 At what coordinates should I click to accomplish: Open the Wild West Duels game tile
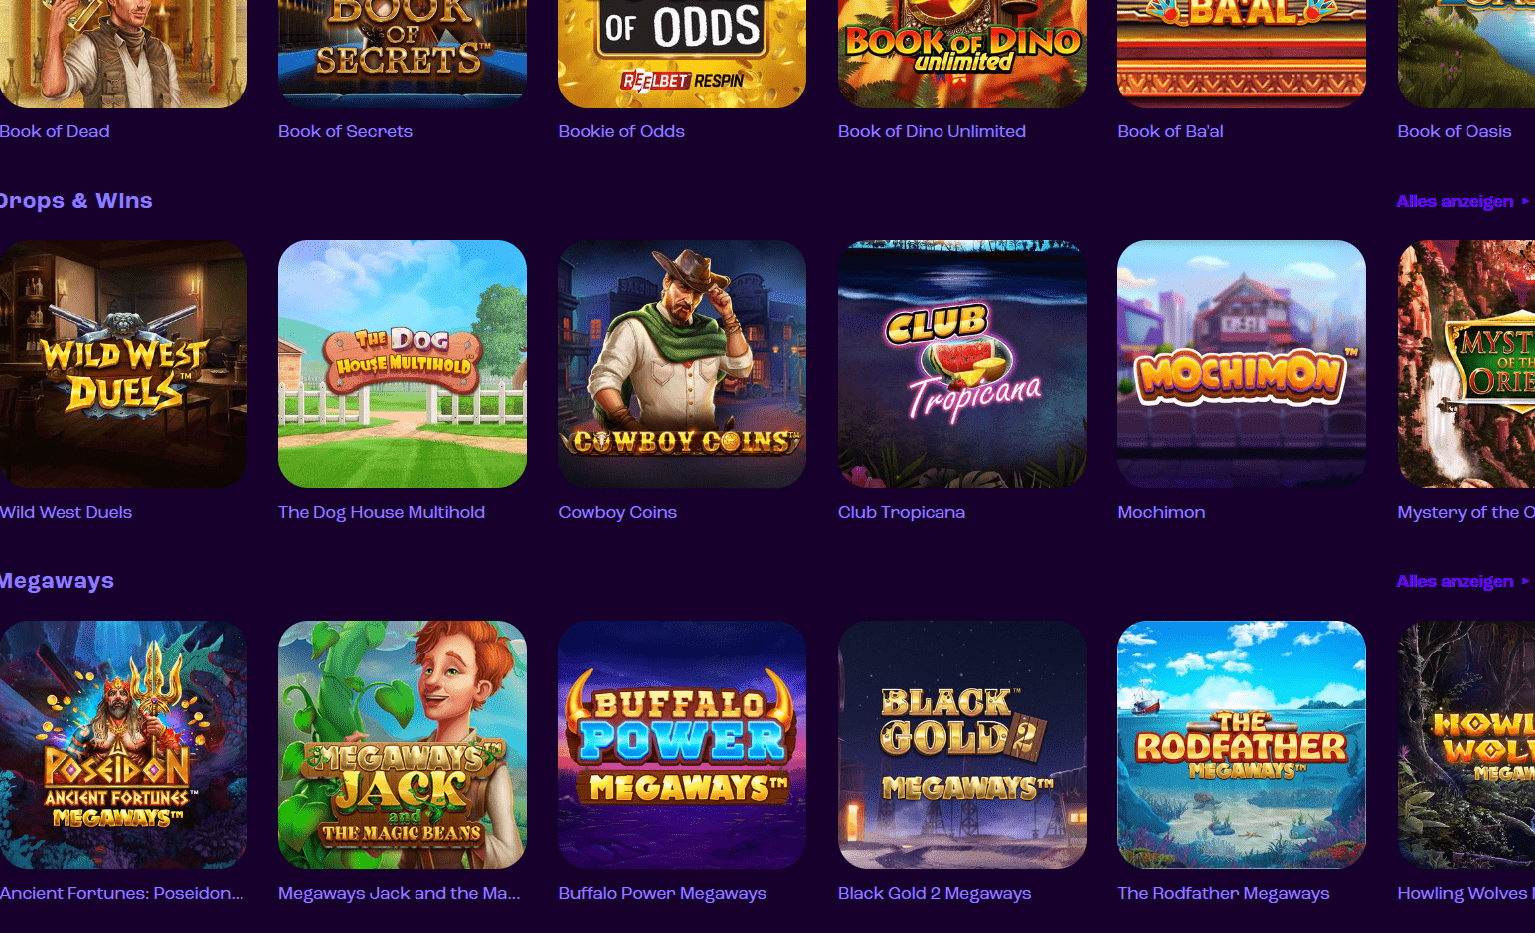[x=123, y=364]
